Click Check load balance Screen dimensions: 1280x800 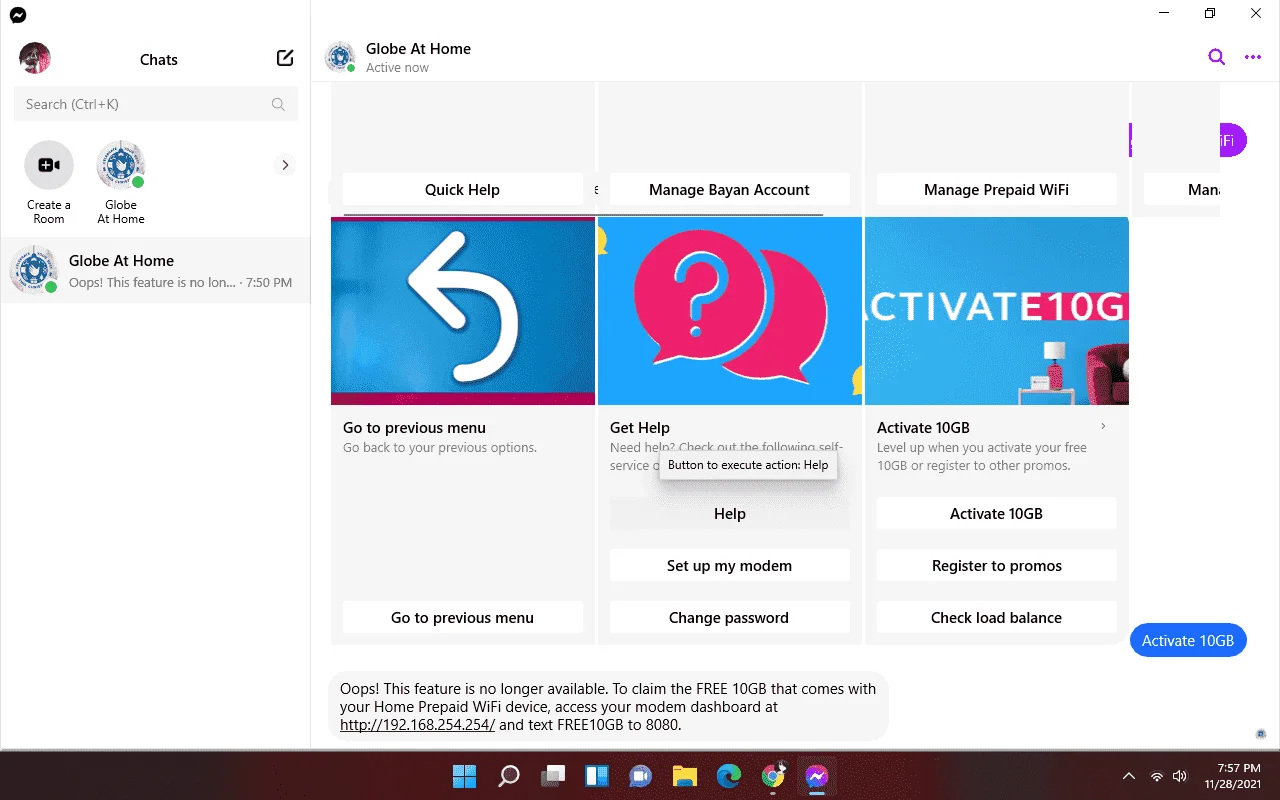point(996,618)
